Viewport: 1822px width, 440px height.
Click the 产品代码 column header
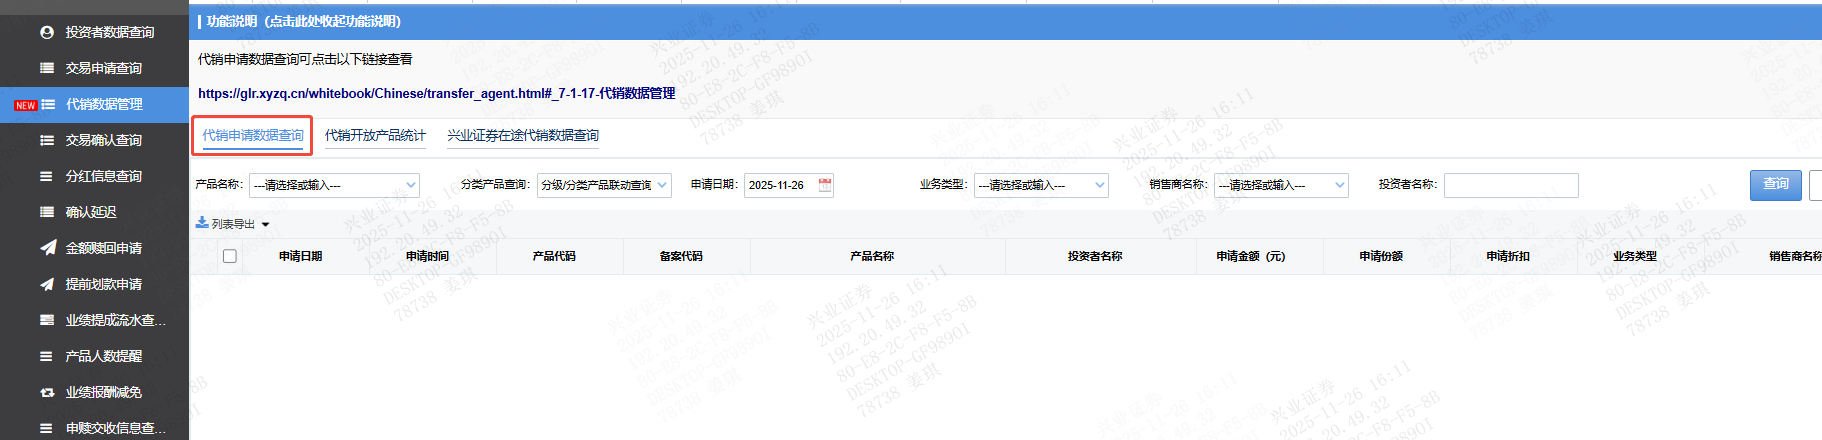click(x=554, y=256)
